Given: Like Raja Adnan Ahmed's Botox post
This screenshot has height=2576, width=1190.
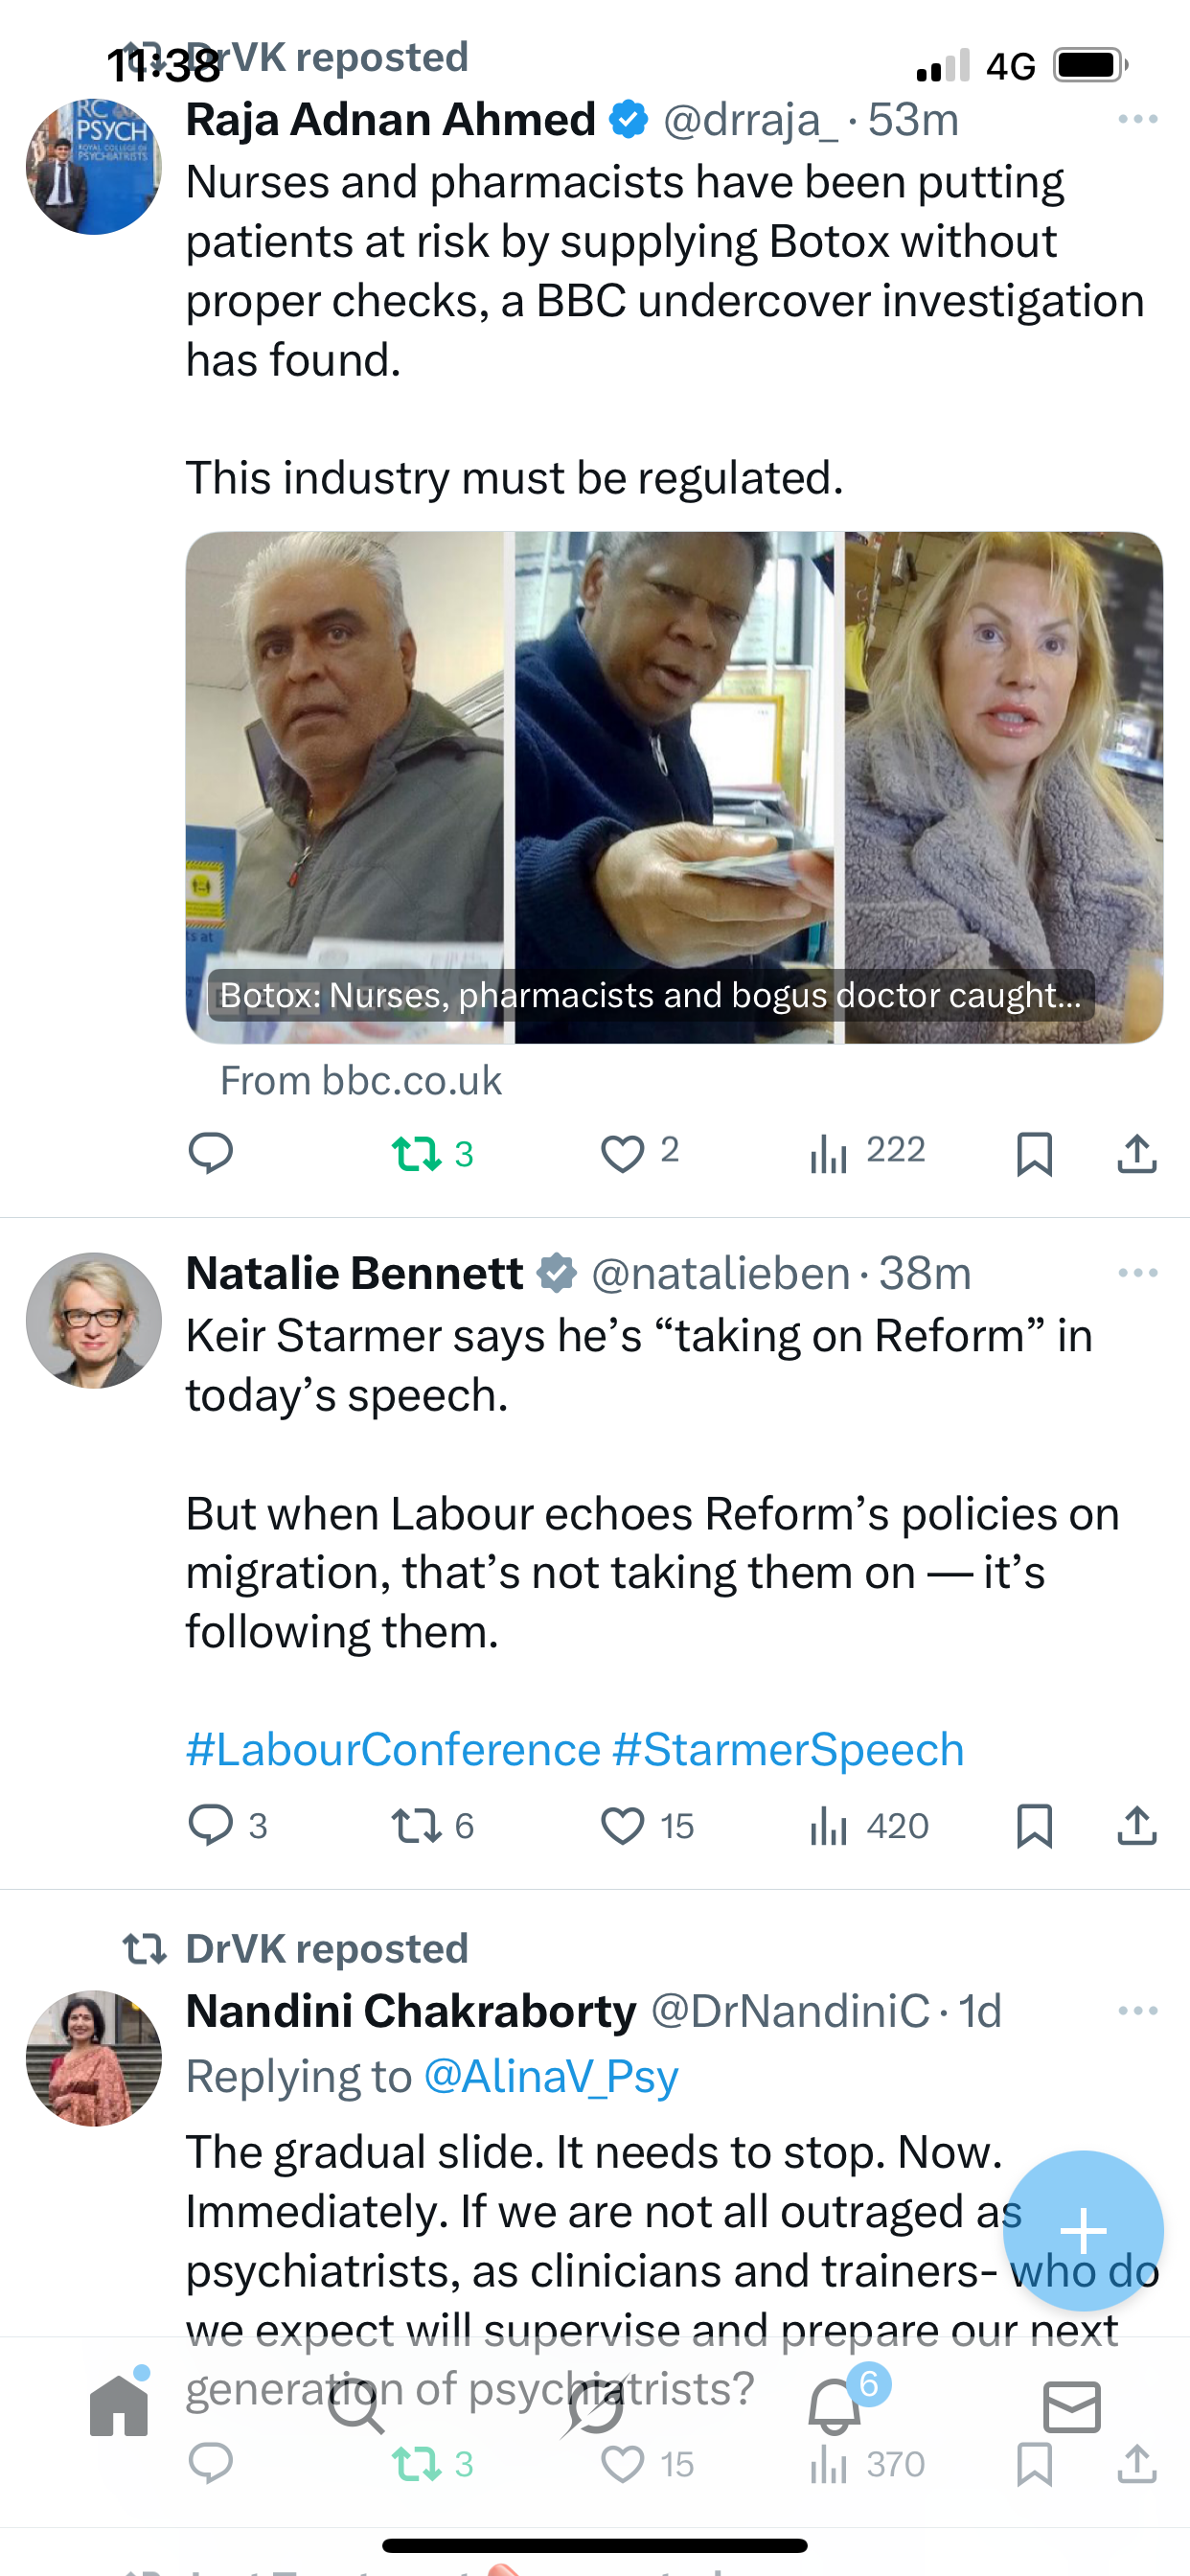Looking at the screenshot, I should (622, 1153).
